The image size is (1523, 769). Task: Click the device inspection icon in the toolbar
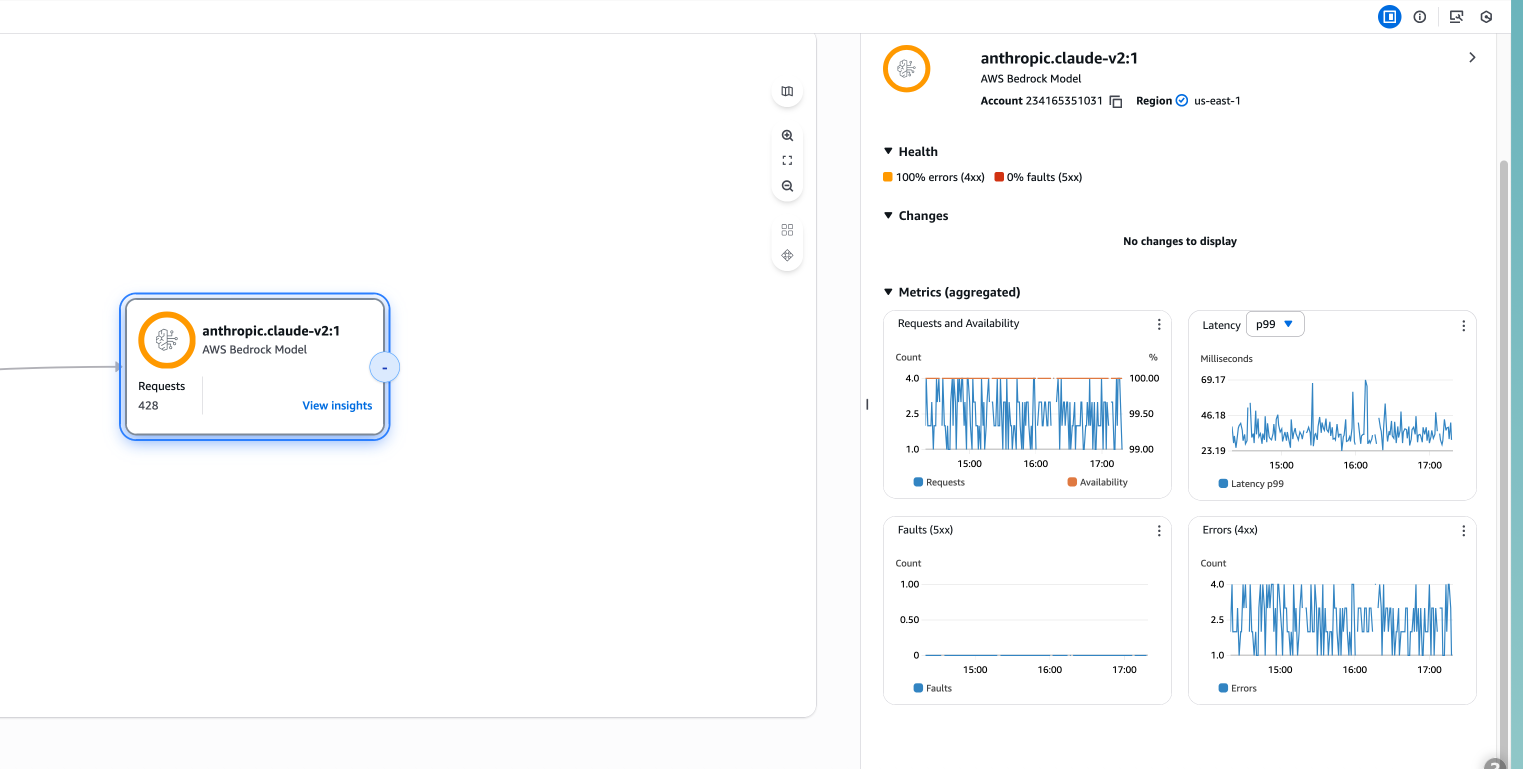(1456, 16)
